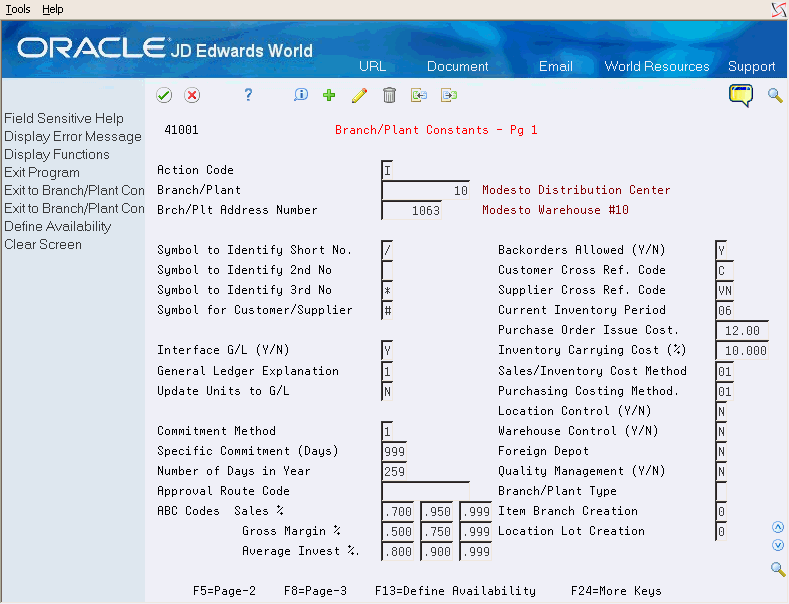This screenshot has height=604, width=789.
Task: Open the yellow chat bubble icon
Action: point(741,95)
